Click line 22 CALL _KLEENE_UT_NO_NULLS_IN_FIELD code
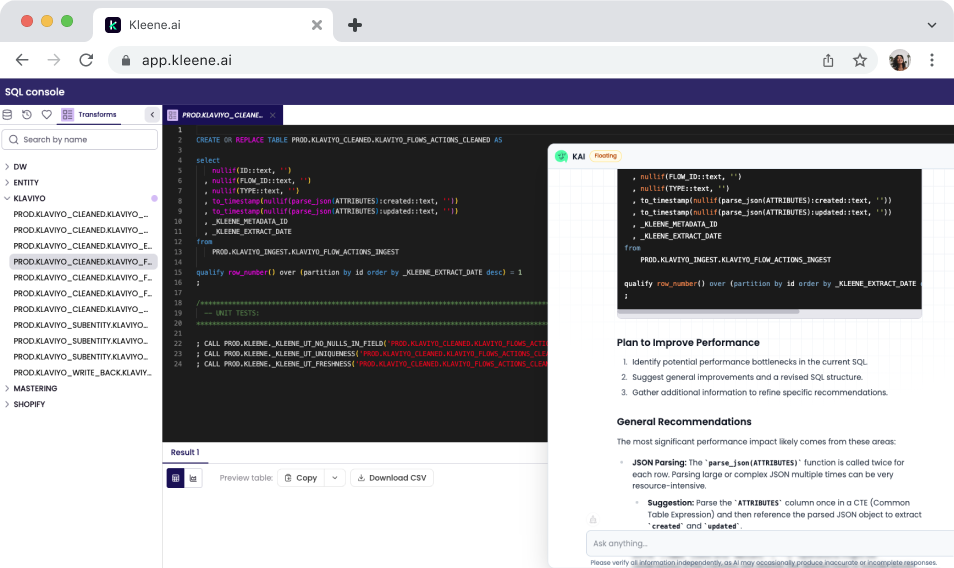Image resolution: width=954 pixels, height=568 pixels. pyautogui.click(x=371, y=344)
